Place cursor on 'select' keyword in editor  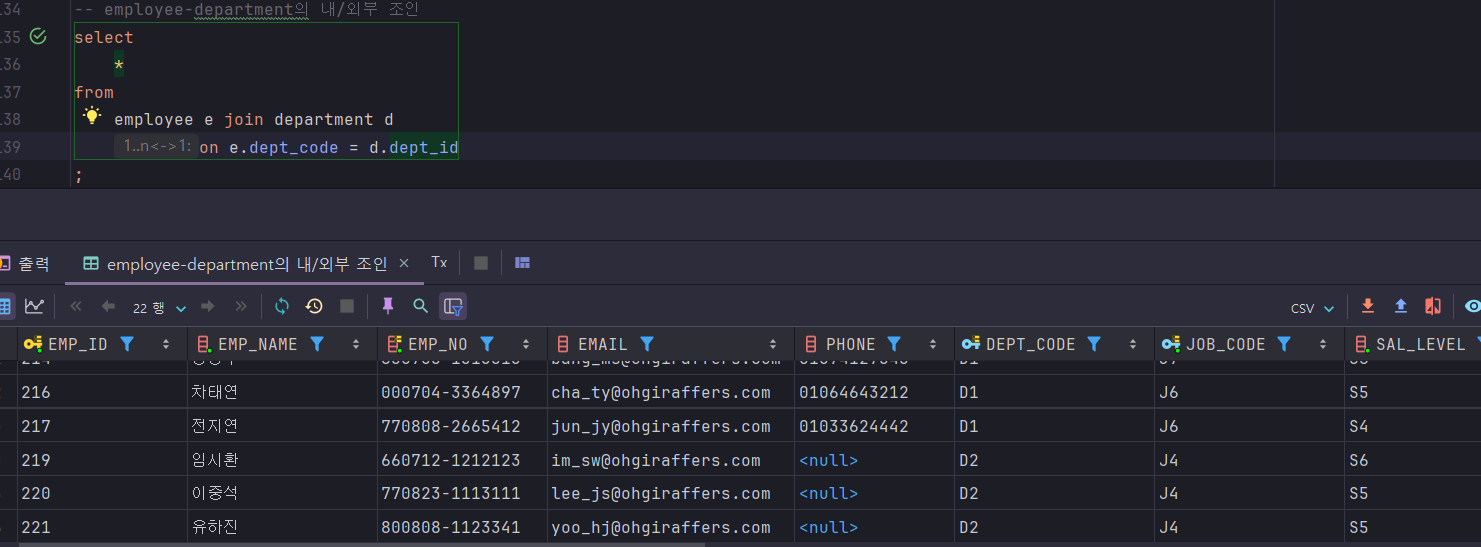(x=103, y=38)
